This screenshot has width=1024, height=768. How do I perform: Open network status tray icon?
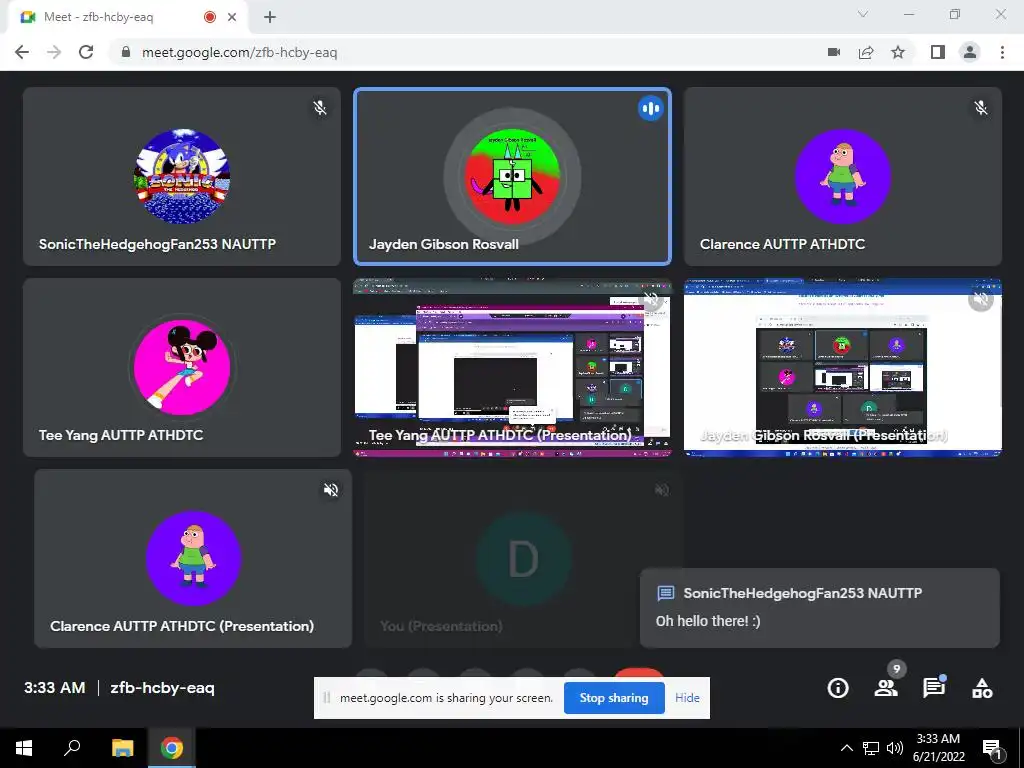871,748
